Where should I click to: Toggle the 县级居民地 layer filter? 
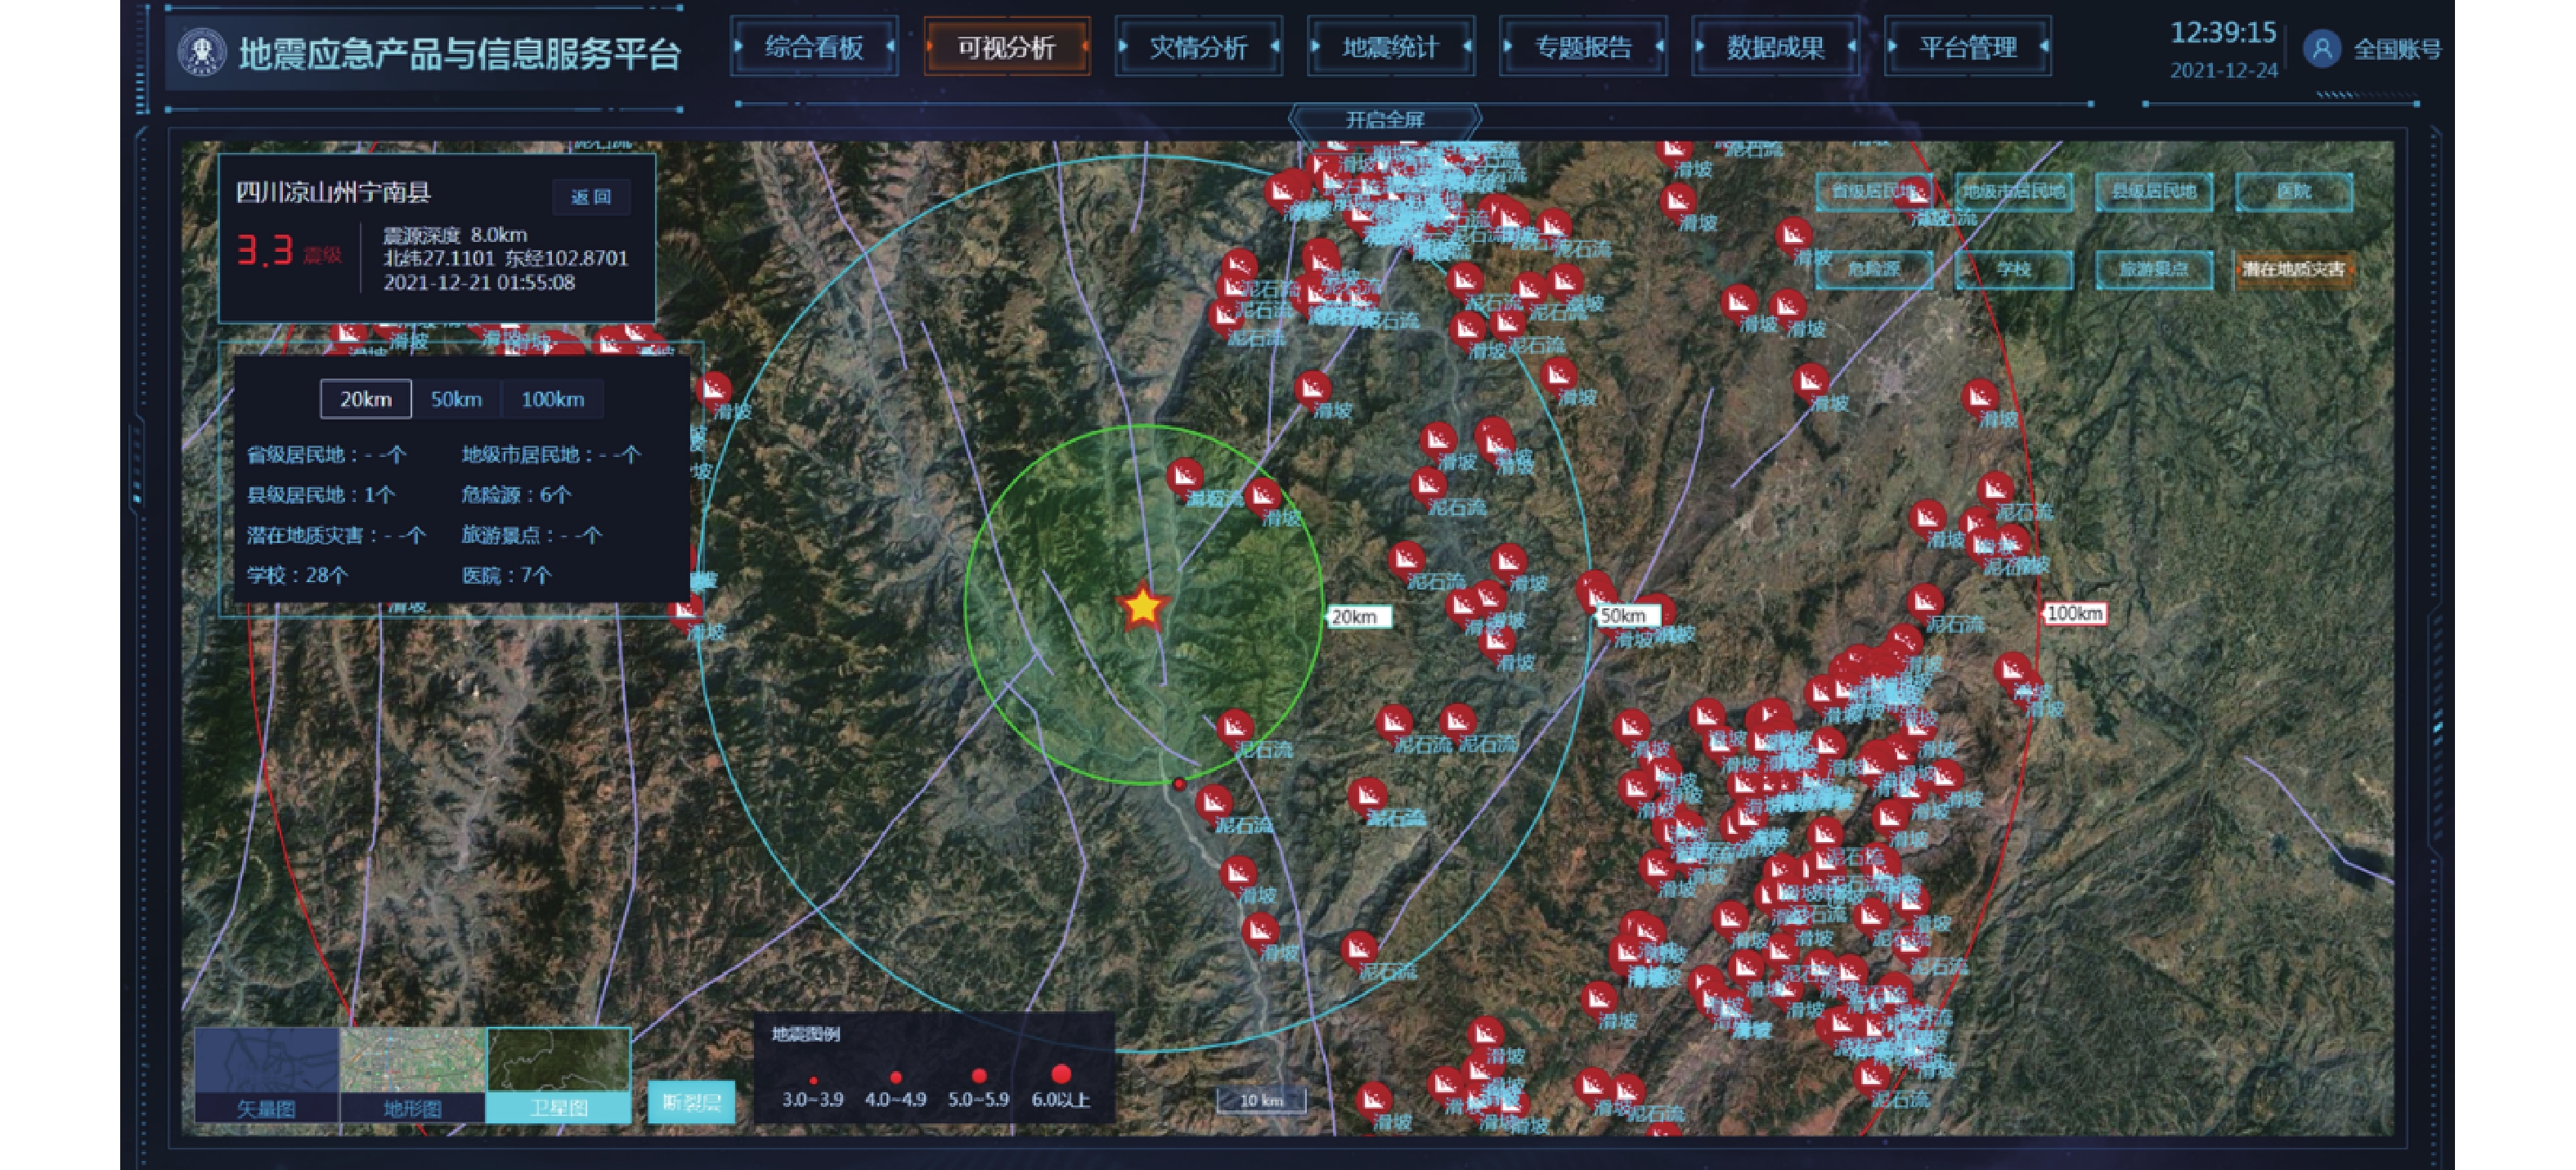(2153, 191)
